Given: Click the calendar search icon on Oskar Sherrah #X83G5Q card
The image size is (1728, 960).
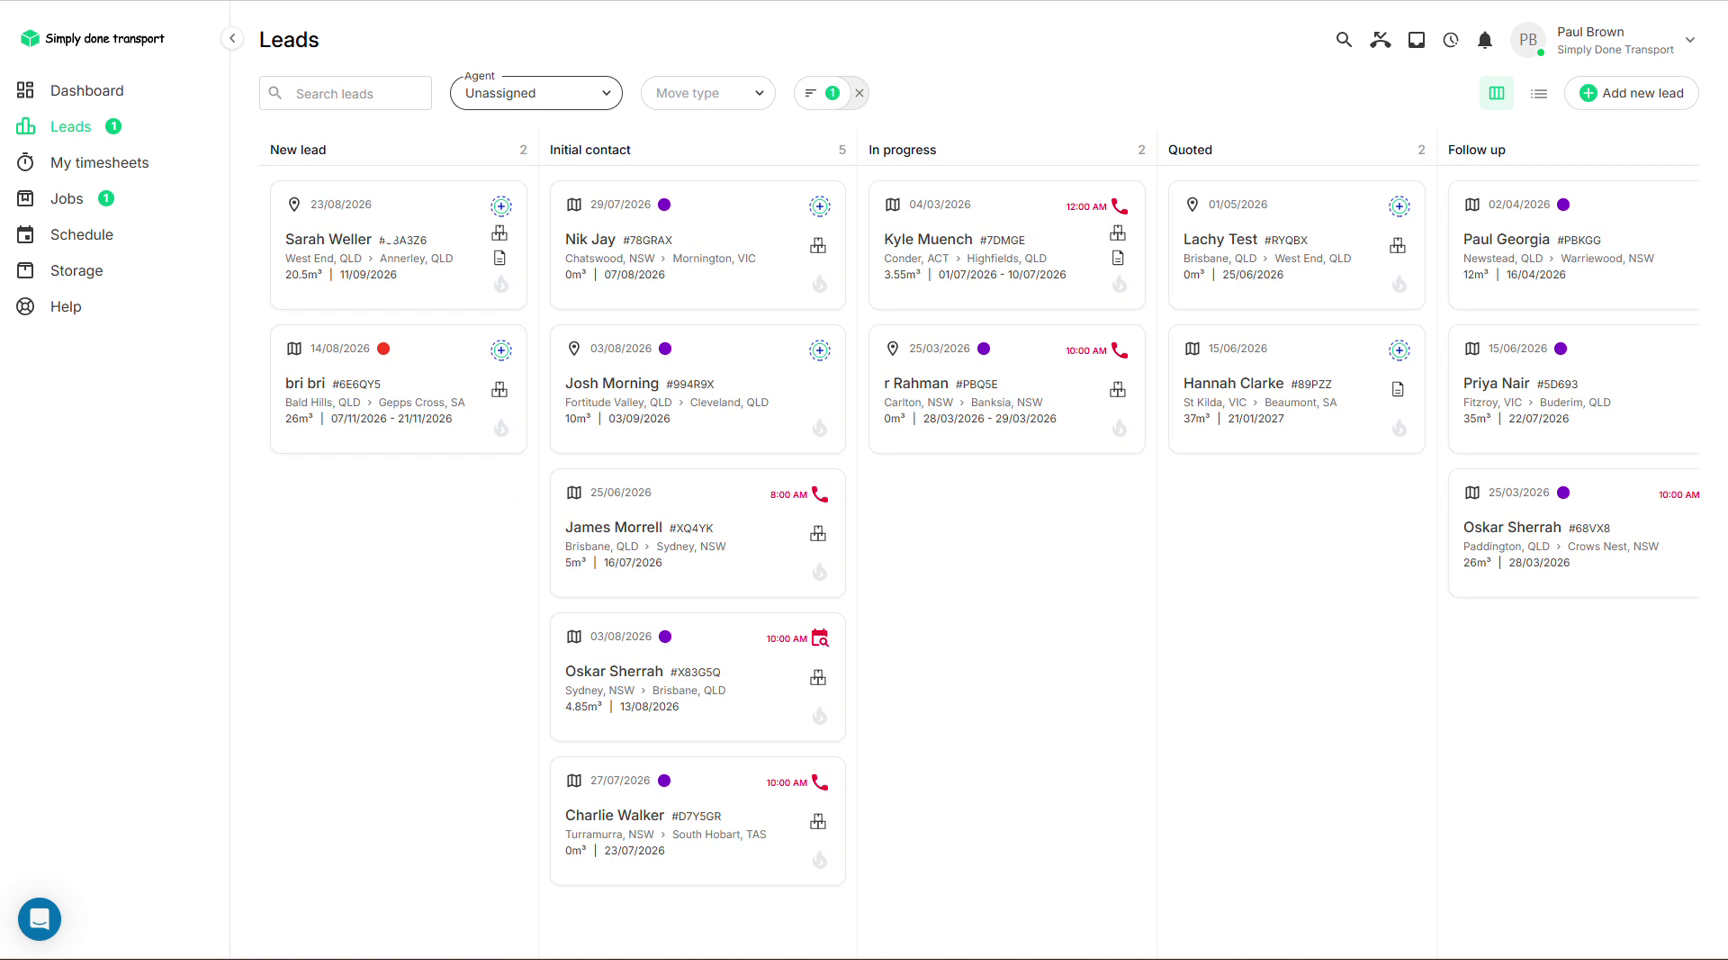Looking at the screenshot, I should (820, 638).
